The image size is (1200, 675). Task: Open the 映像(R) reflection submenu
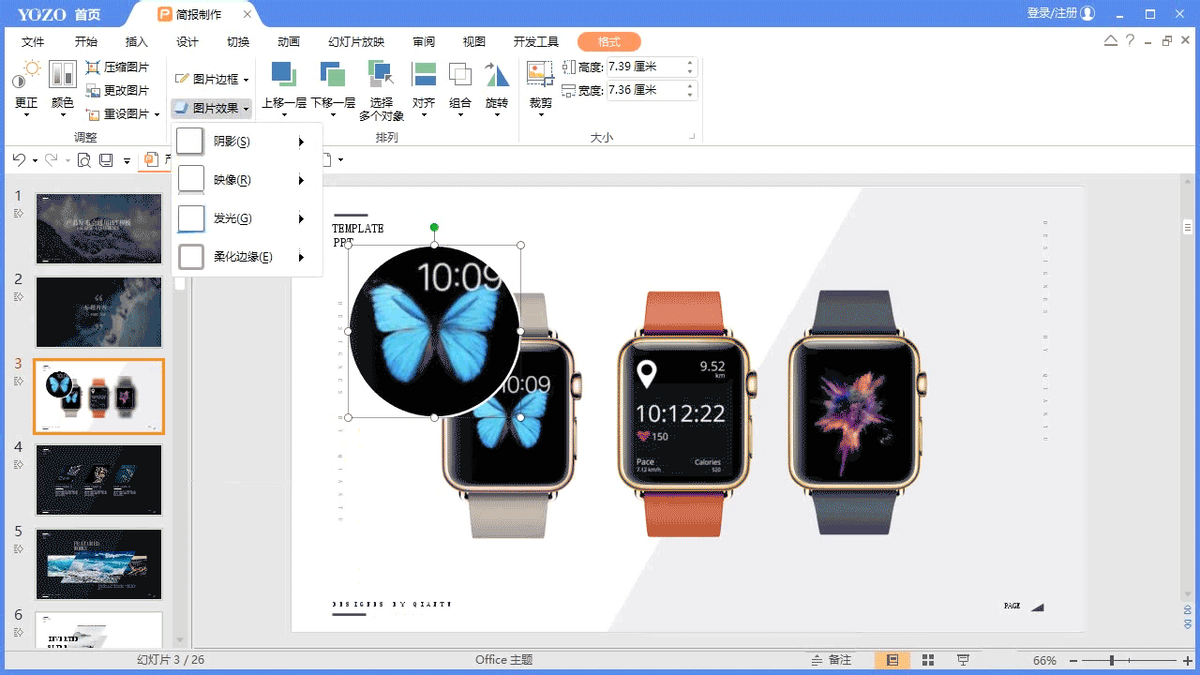247,180
